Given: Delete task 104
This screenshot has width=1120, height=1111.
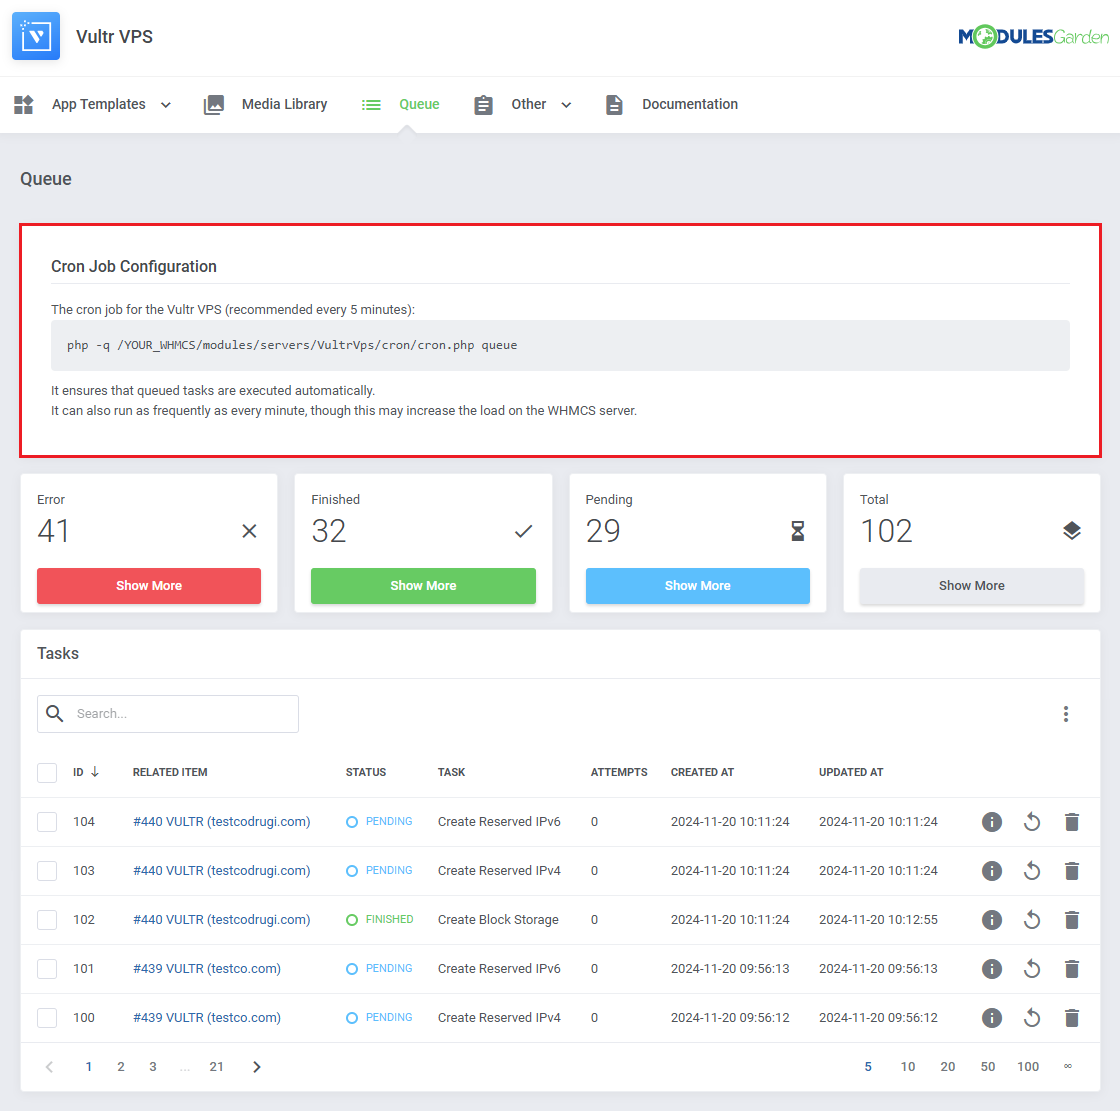Looking at the screenshot, I should (x=1071, y=822).
